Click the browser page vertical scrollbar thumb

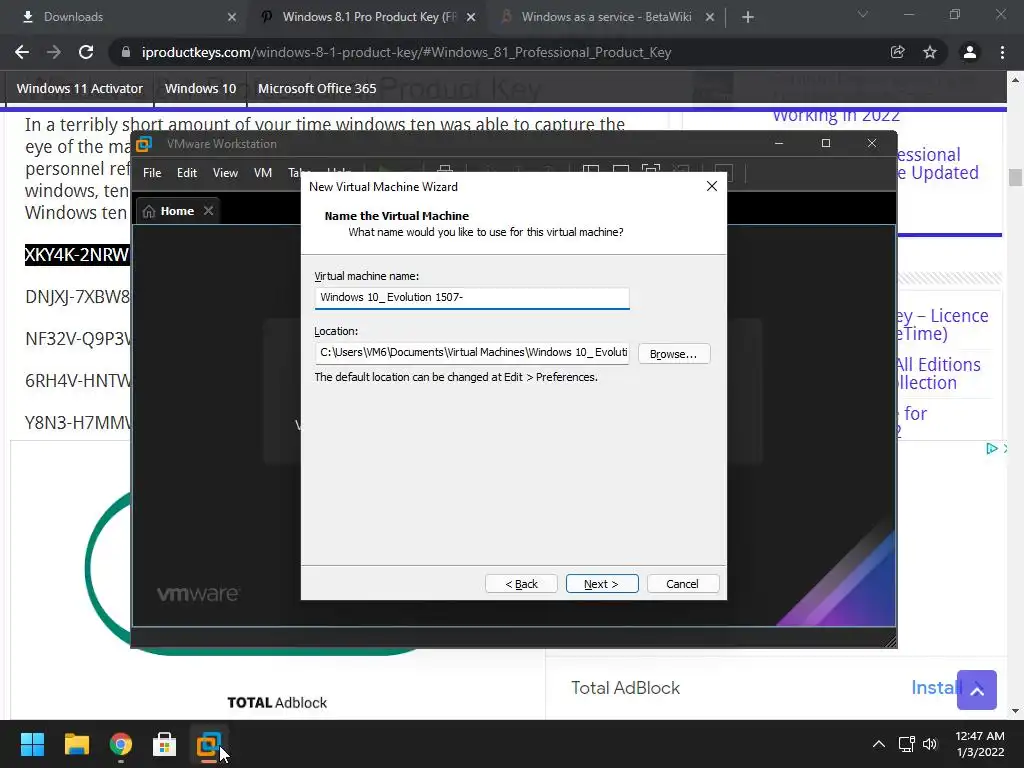pos(1015,177)
